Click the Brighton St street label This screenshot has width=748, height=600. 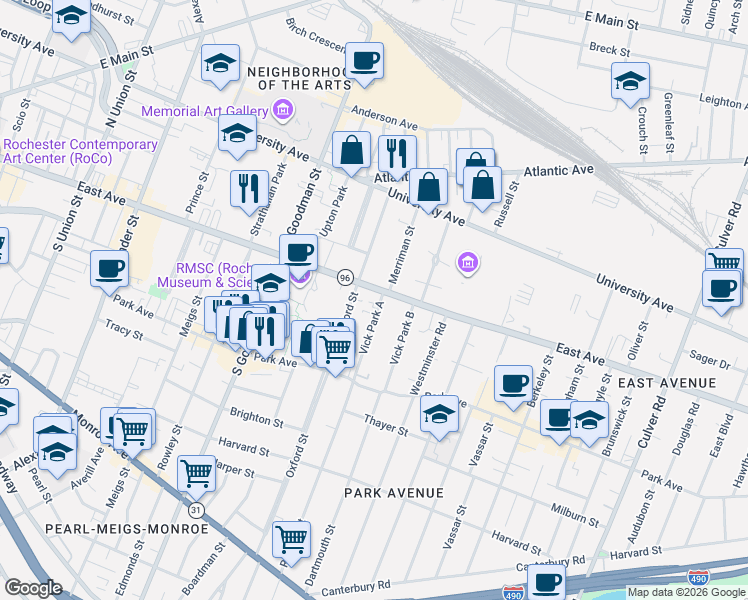(257, 417)
